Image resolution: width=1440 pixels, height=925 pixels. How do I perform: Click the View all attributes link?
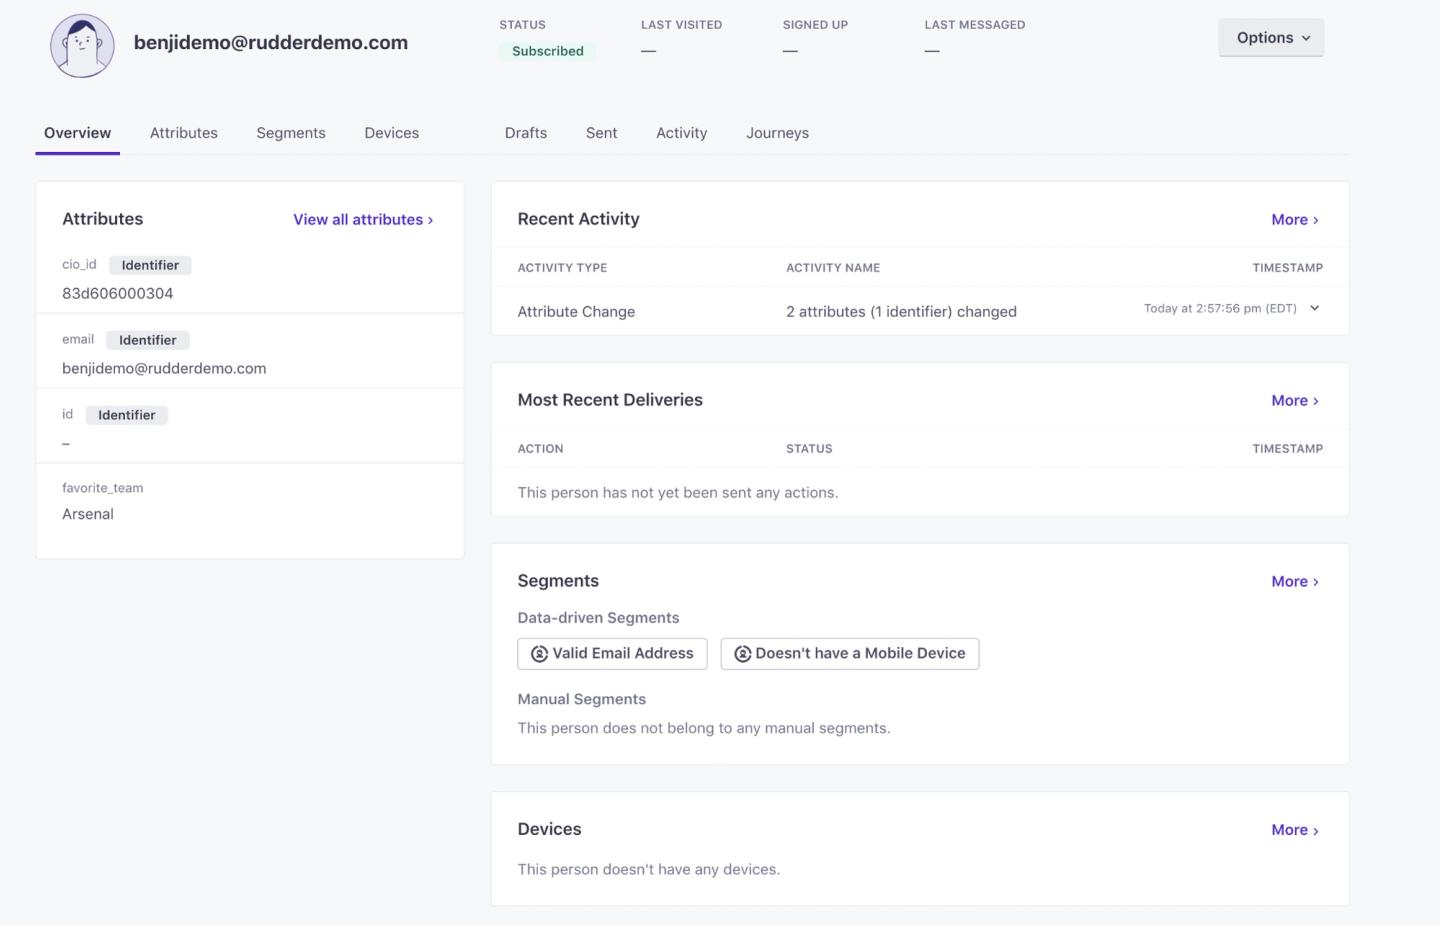tap(363, 220)
